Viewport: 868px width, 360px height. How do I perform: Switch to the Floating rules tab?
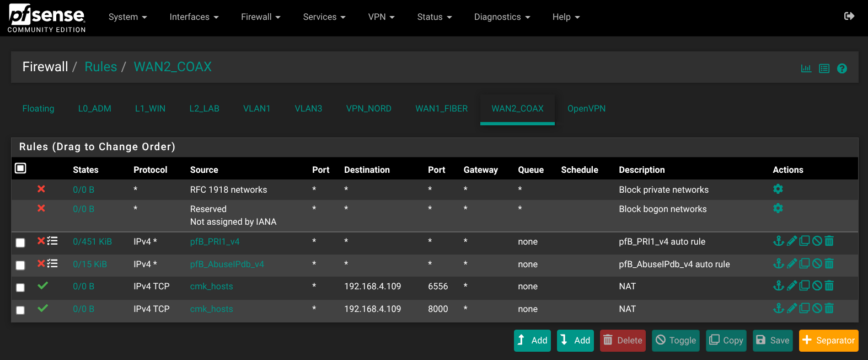(38, 109)
